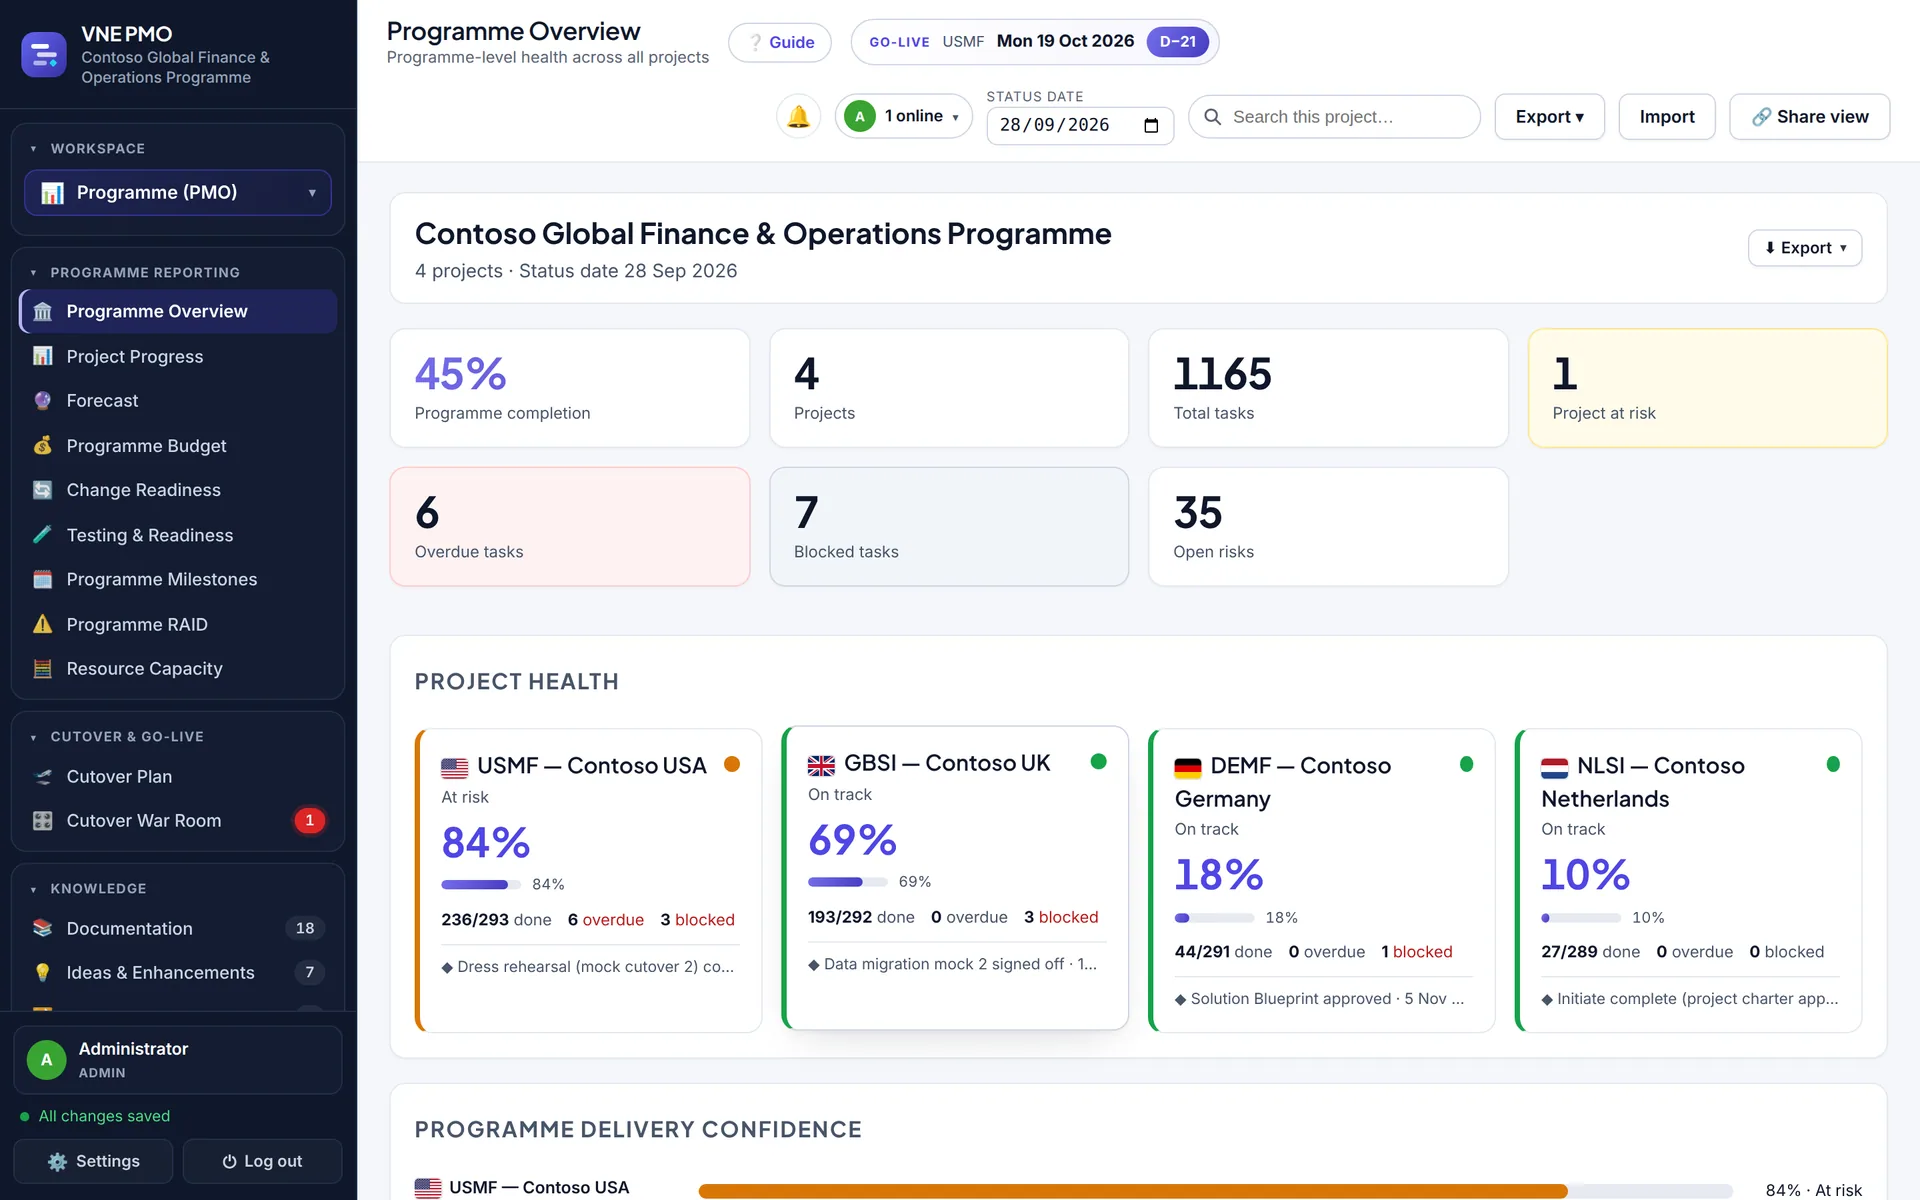Open Settings in the sidebar
The height and width of the screenshot is (1200, 1920).
tap(93, 1161)
